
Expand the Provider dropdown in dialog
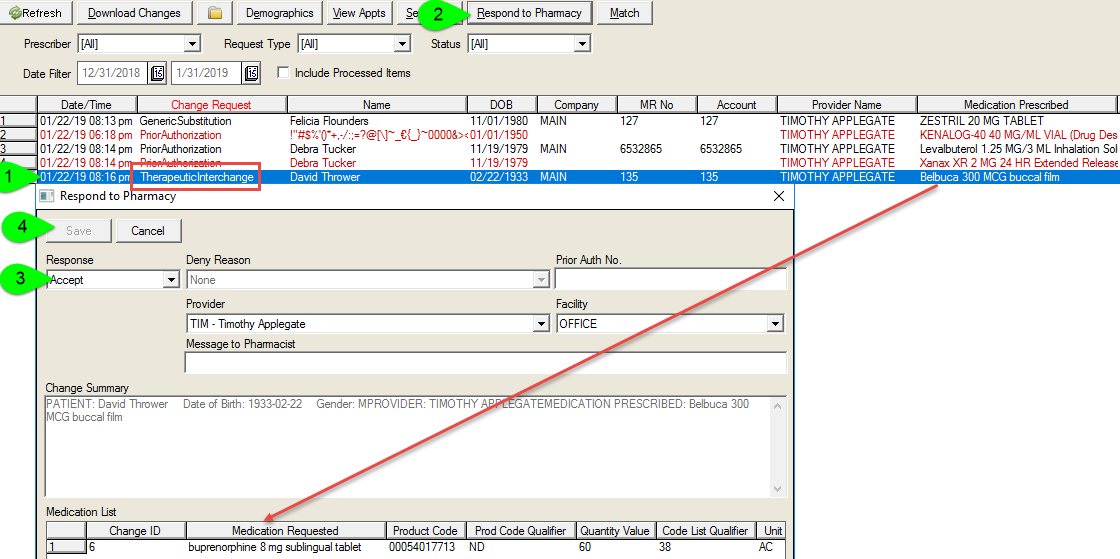click(x=541, y=324)
